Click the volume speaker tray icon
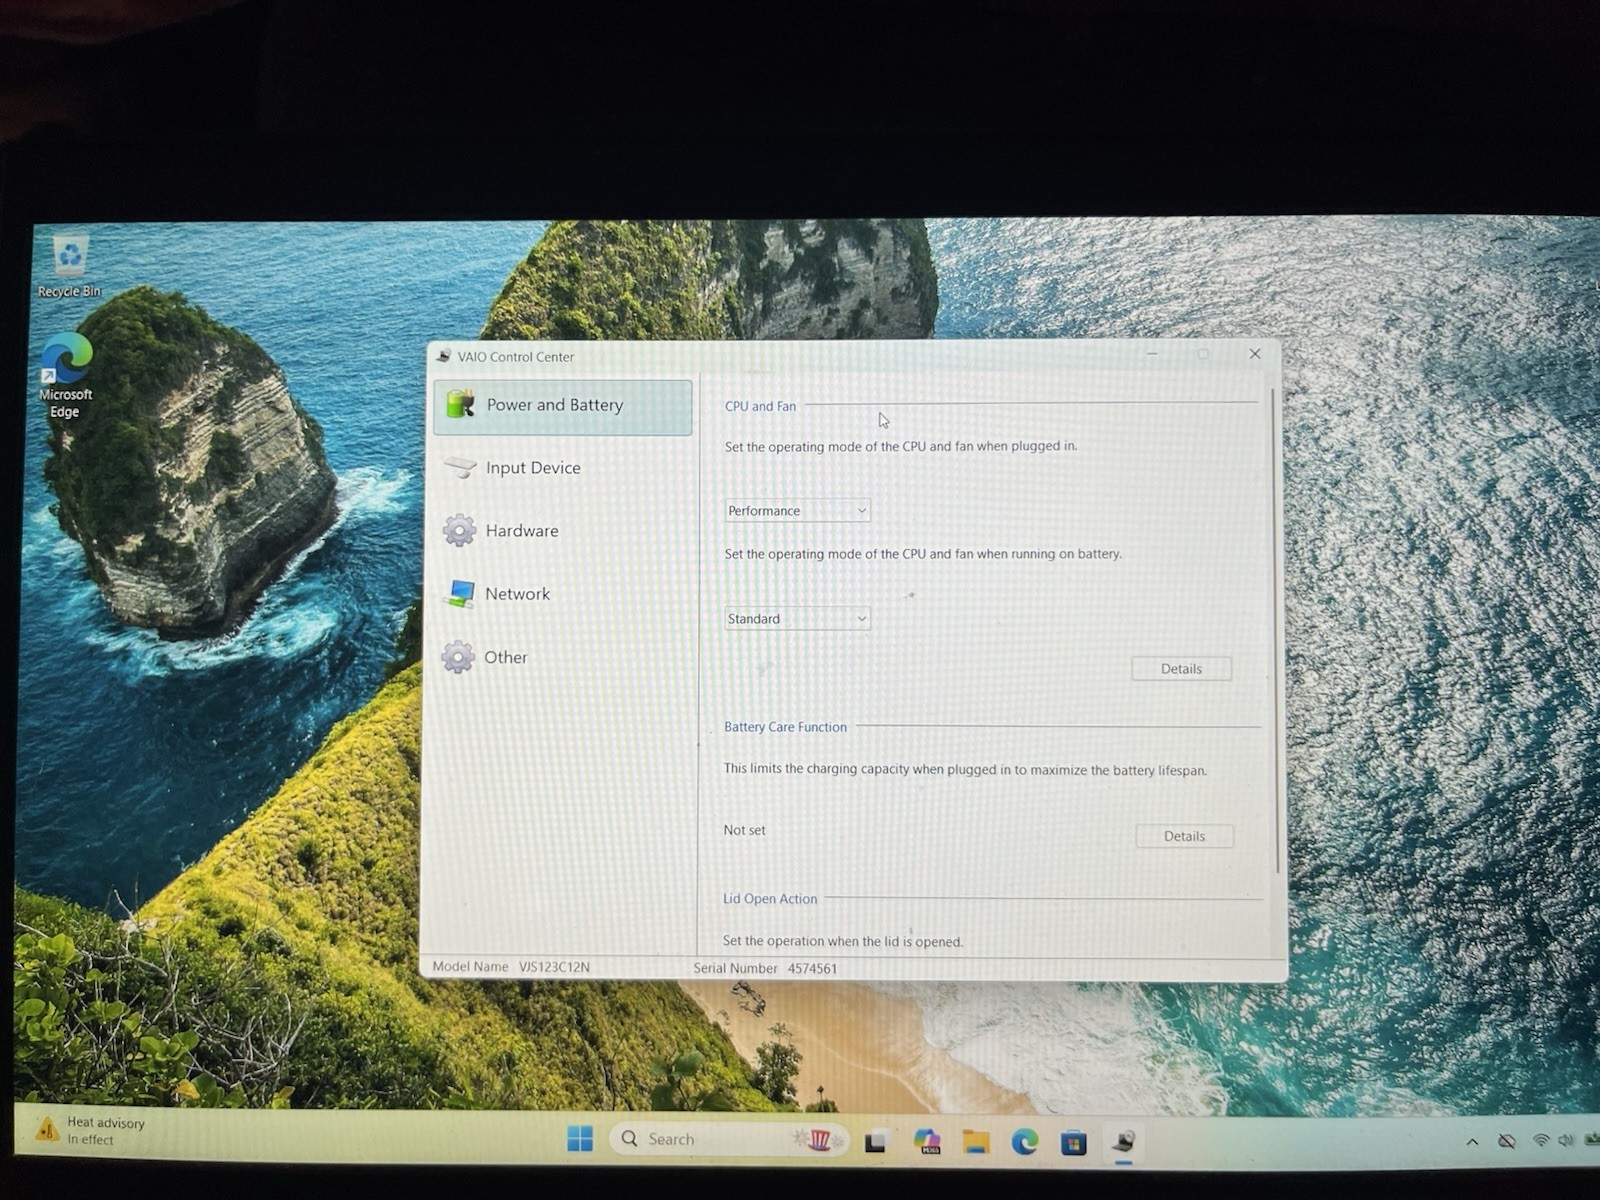Image resolution: width=1600 pixels, height=1200 pixels. (x=1565, y=1141)
